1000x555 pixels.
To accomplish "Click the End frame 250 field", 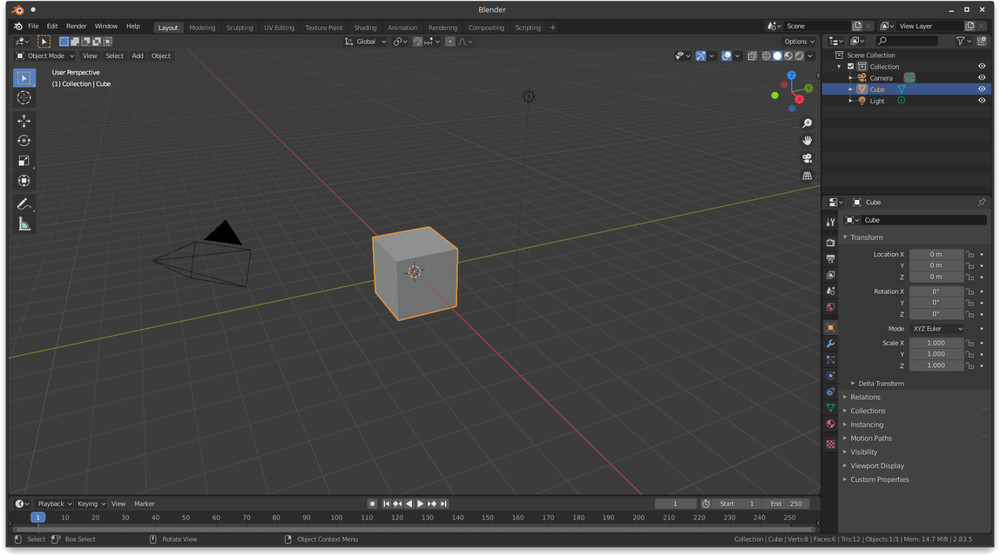I will pos(786,504).
